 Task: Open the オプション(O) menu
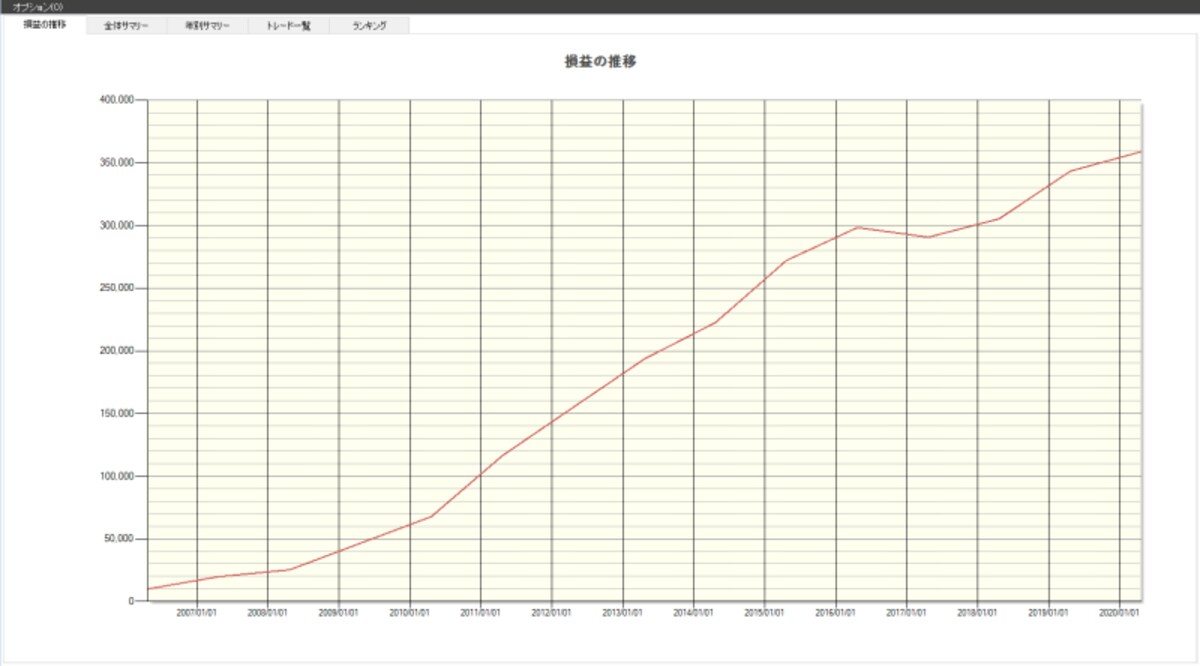(x=38, y=6)
